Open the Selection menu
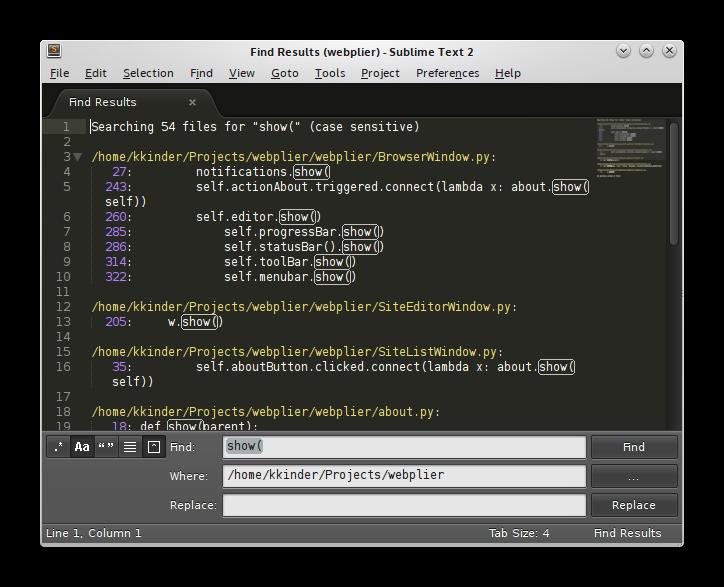Viewport: 724px width, 587px height. pos(148,73)
